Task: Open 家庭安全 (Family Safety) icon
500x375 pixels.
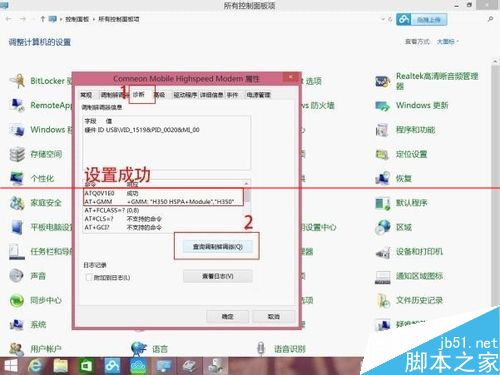Action: 17,203
